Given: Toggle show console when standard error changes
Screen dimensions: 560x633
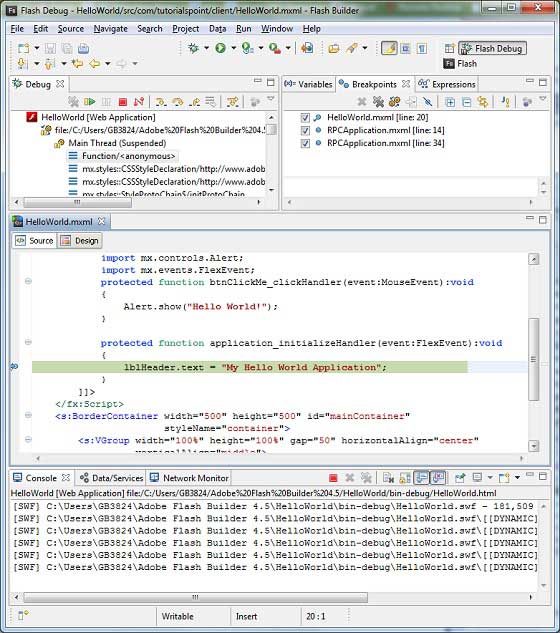Looking at the screenshot, I should pos(438,478).
